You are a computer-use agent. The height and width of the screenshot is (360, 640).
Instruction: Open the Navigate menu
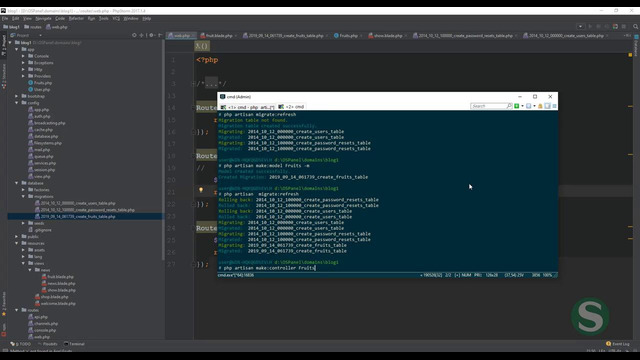(x=43, y=18)
